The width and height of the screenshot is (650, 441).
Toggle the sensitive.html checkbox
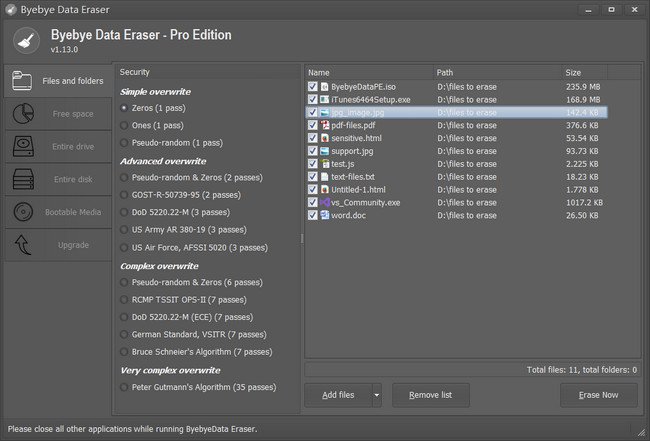point(313,138)
